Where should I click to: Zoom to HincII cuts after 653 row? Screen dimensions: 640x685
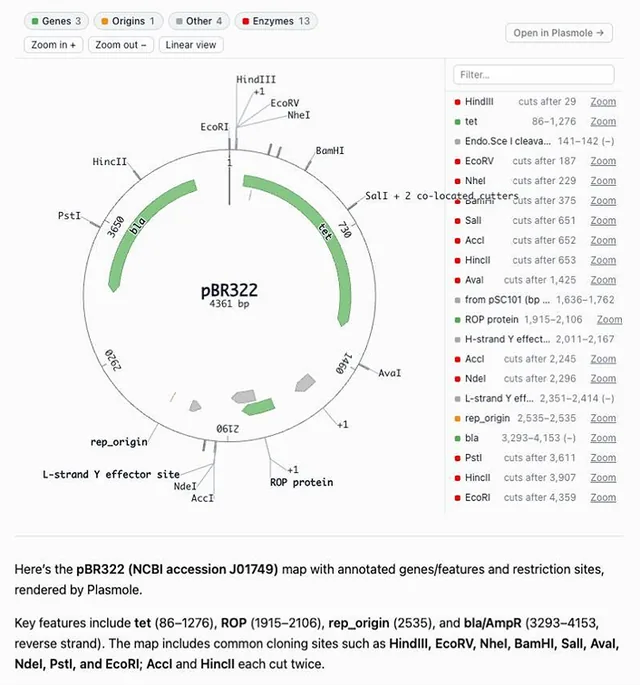click(x=603, y=260)
